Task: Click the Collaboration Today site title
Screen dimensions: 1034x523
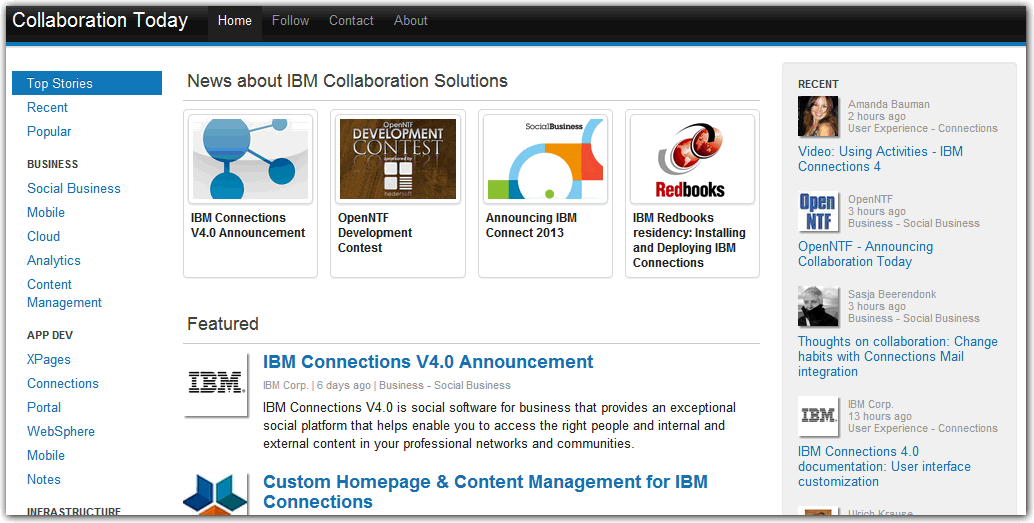Action: pos(100,20)
